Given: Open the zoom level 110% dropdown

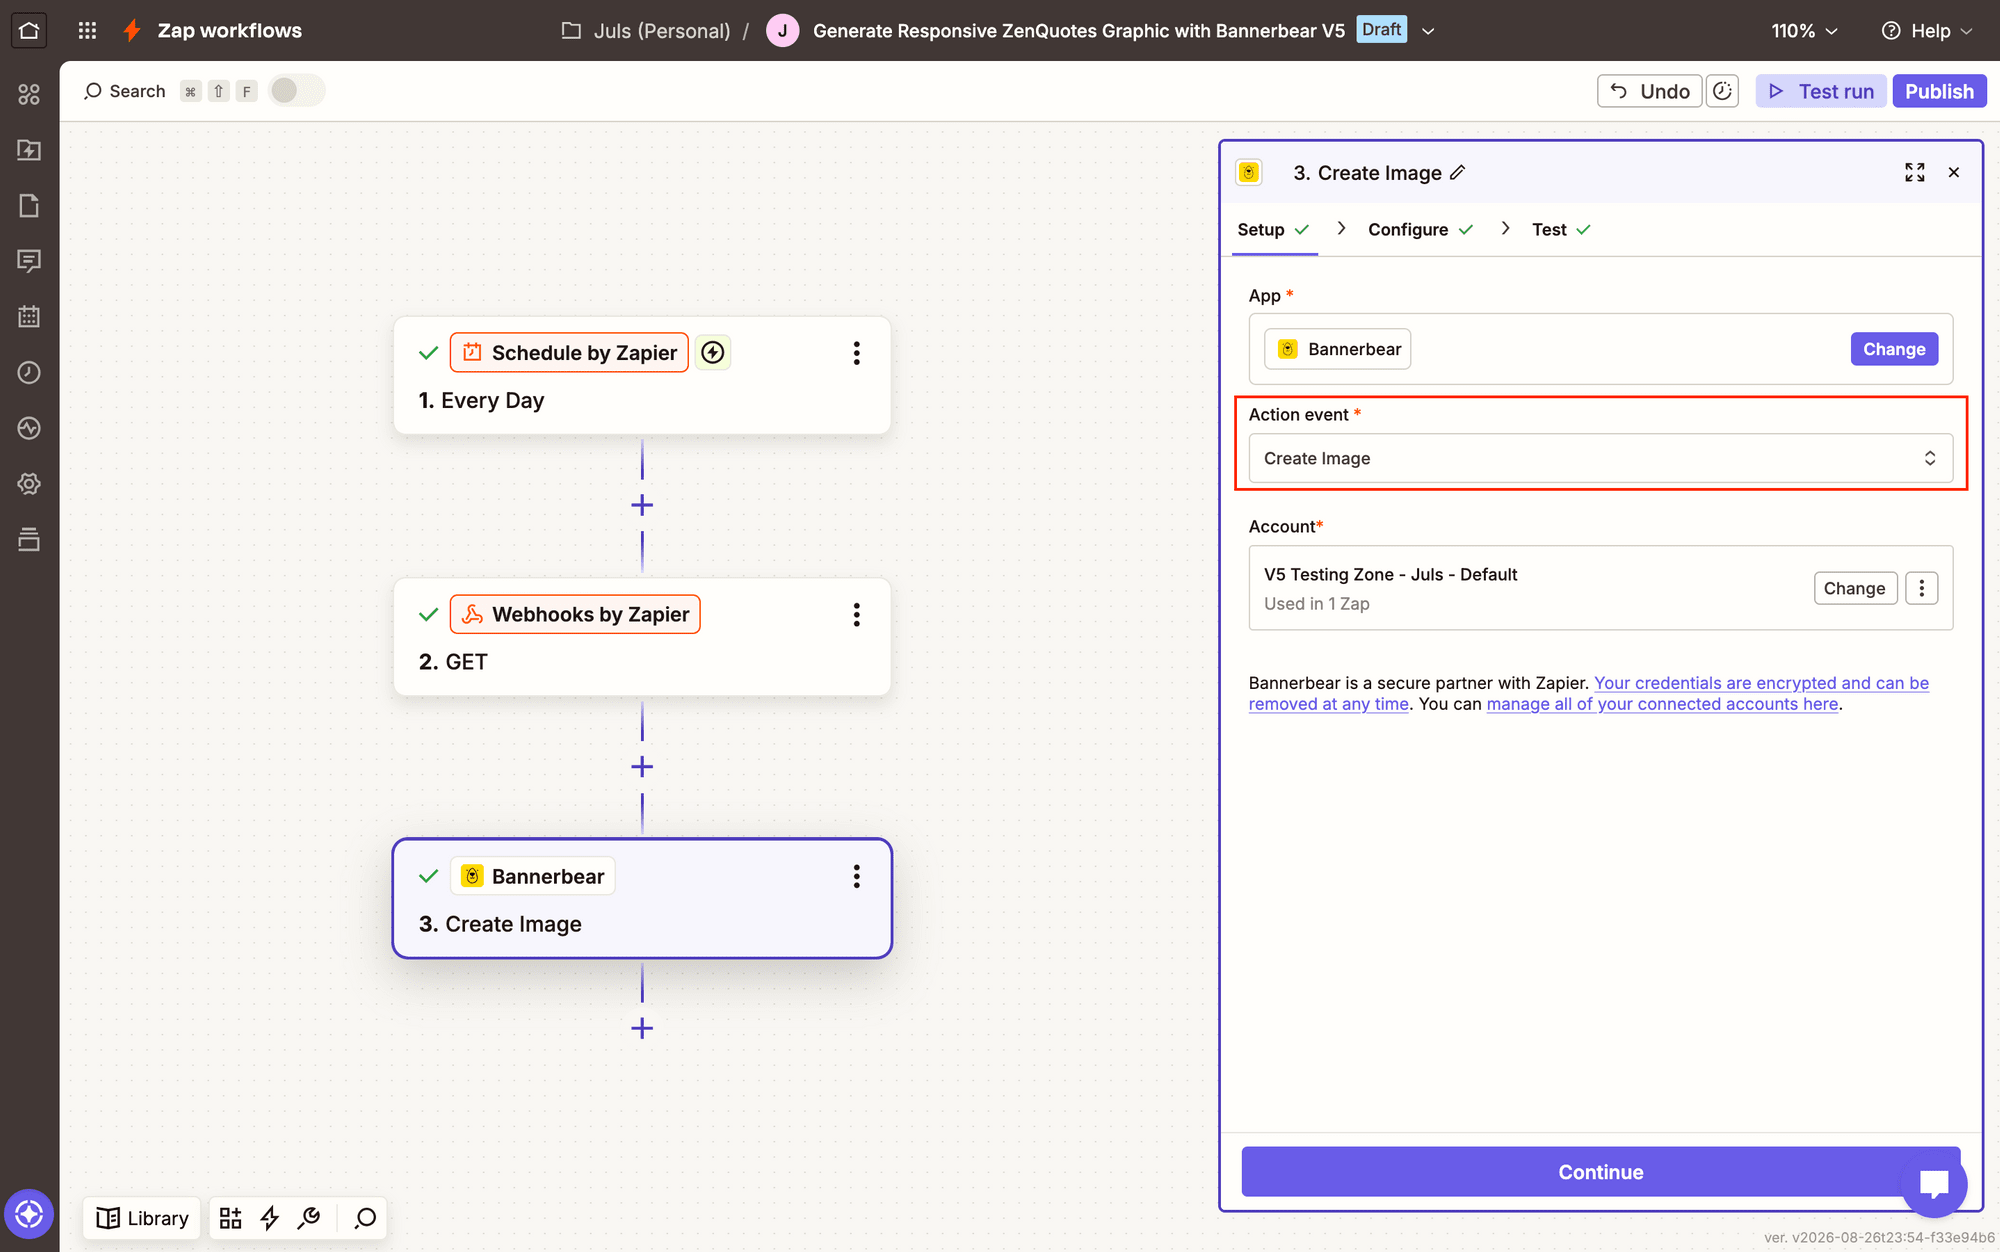Looking at the screenshot, I should coord(1805,31).
